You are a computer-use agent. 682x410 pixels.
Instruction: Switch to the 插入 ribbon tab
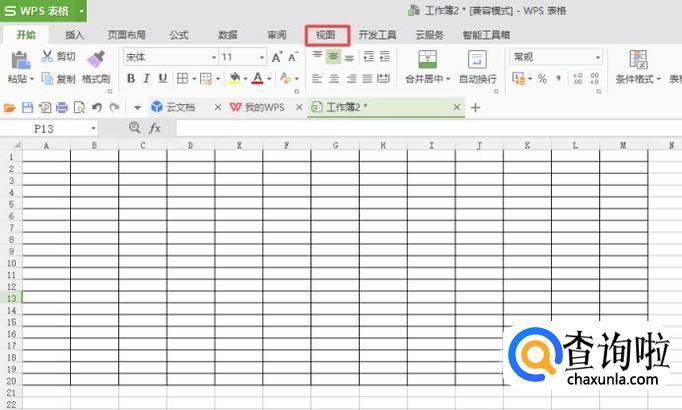pyautogui.click(x=74, y=35)
